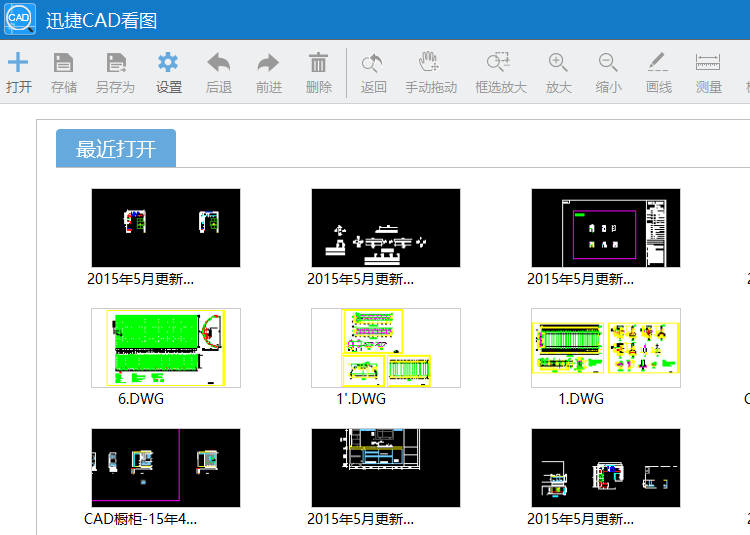Click the 删除 trash icon
Image resolution: width=750 pixels, height=535 pixels.
(318, 62)
